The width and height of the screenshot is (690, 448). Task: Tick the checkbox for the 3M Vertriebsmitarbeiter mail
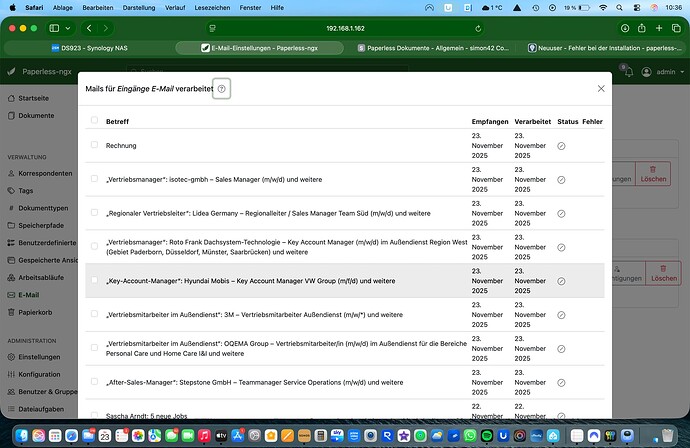coord(94,314)
